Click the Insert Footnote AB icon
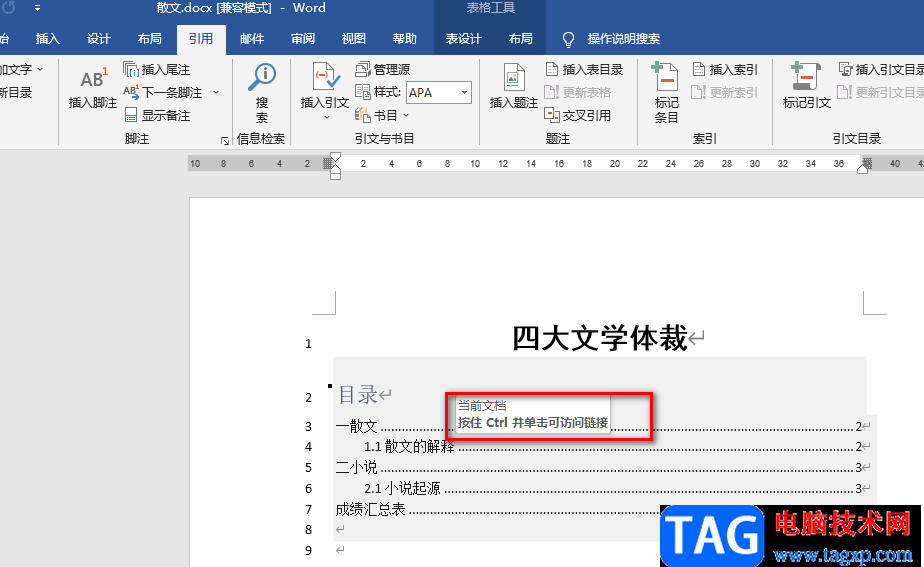 click(93, 80)
